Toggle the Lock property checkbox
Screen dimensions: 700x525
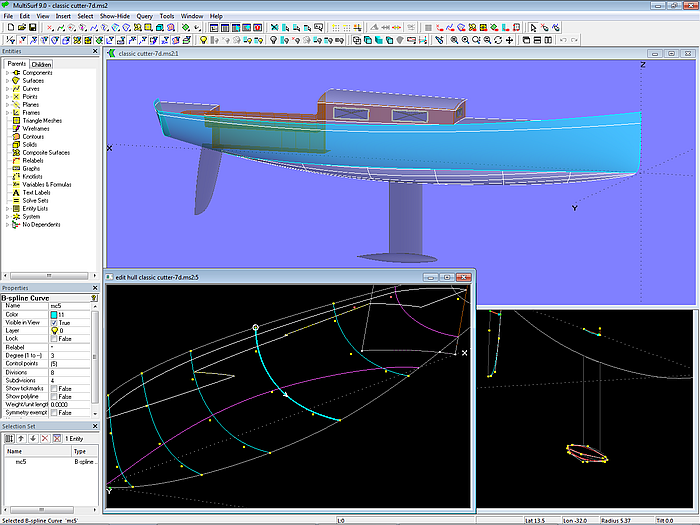(x=54, y=339)
